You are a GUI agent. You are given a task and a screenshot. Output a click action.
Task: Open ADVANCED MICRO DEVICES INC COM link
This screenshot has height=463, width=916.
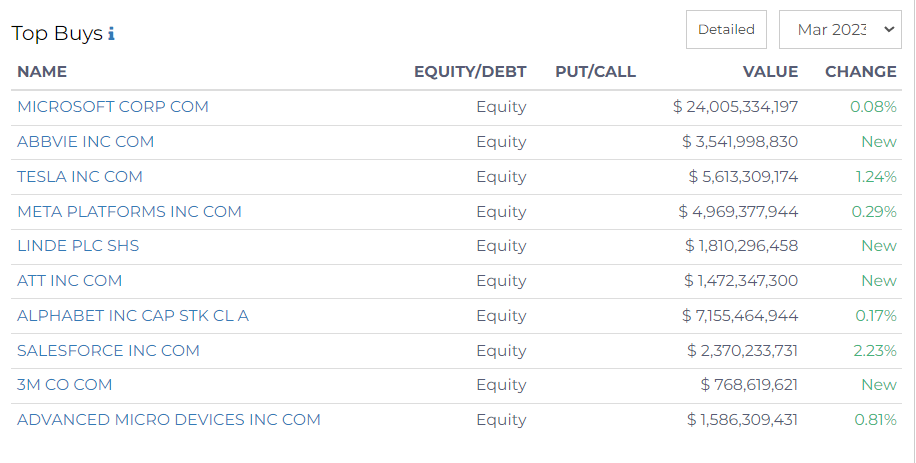(x=169, y=420)
